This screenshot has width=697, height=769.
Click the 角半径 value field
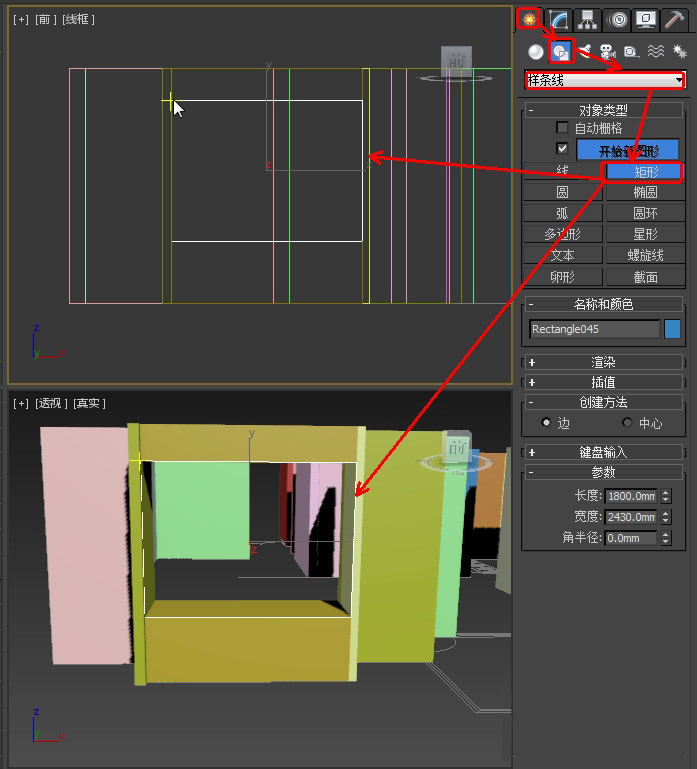click(x=631, y=538)
